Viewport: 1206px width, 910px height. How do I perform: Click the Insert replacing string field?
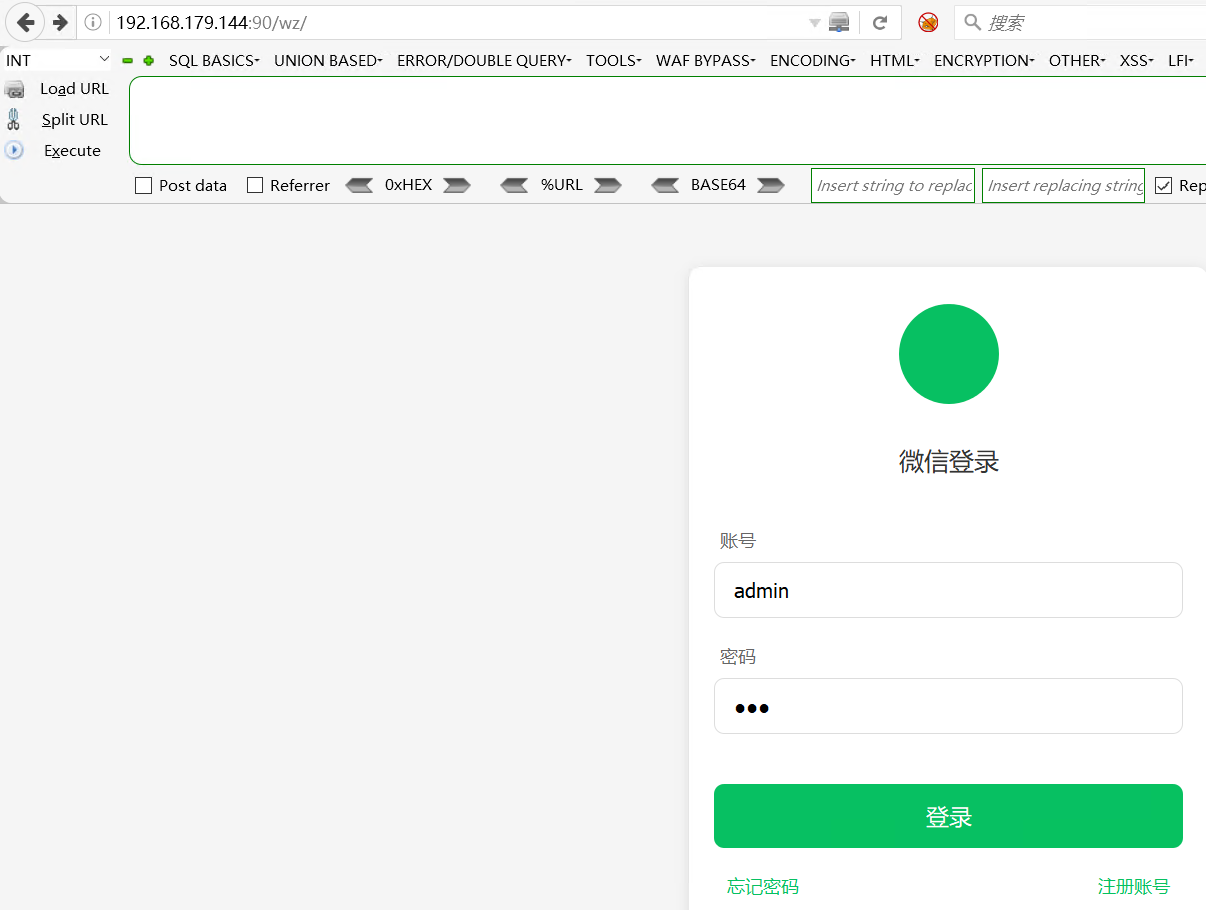(1063, 185)
